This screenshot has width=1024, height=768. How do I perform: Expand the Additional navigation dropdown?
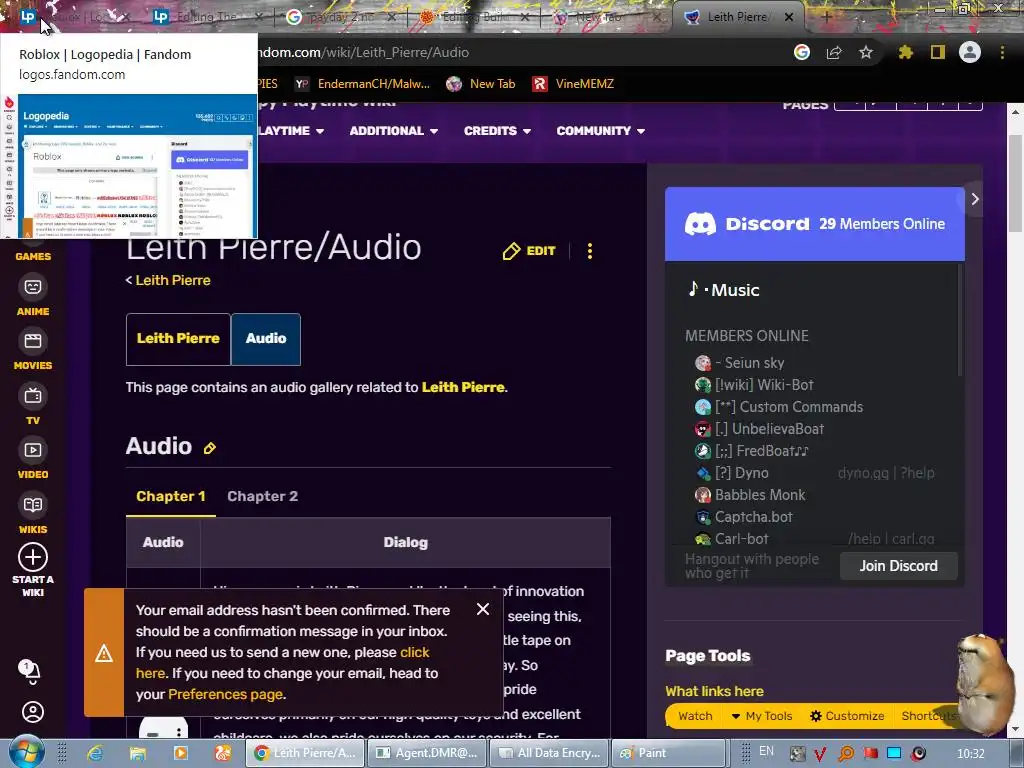pos(394,131)
